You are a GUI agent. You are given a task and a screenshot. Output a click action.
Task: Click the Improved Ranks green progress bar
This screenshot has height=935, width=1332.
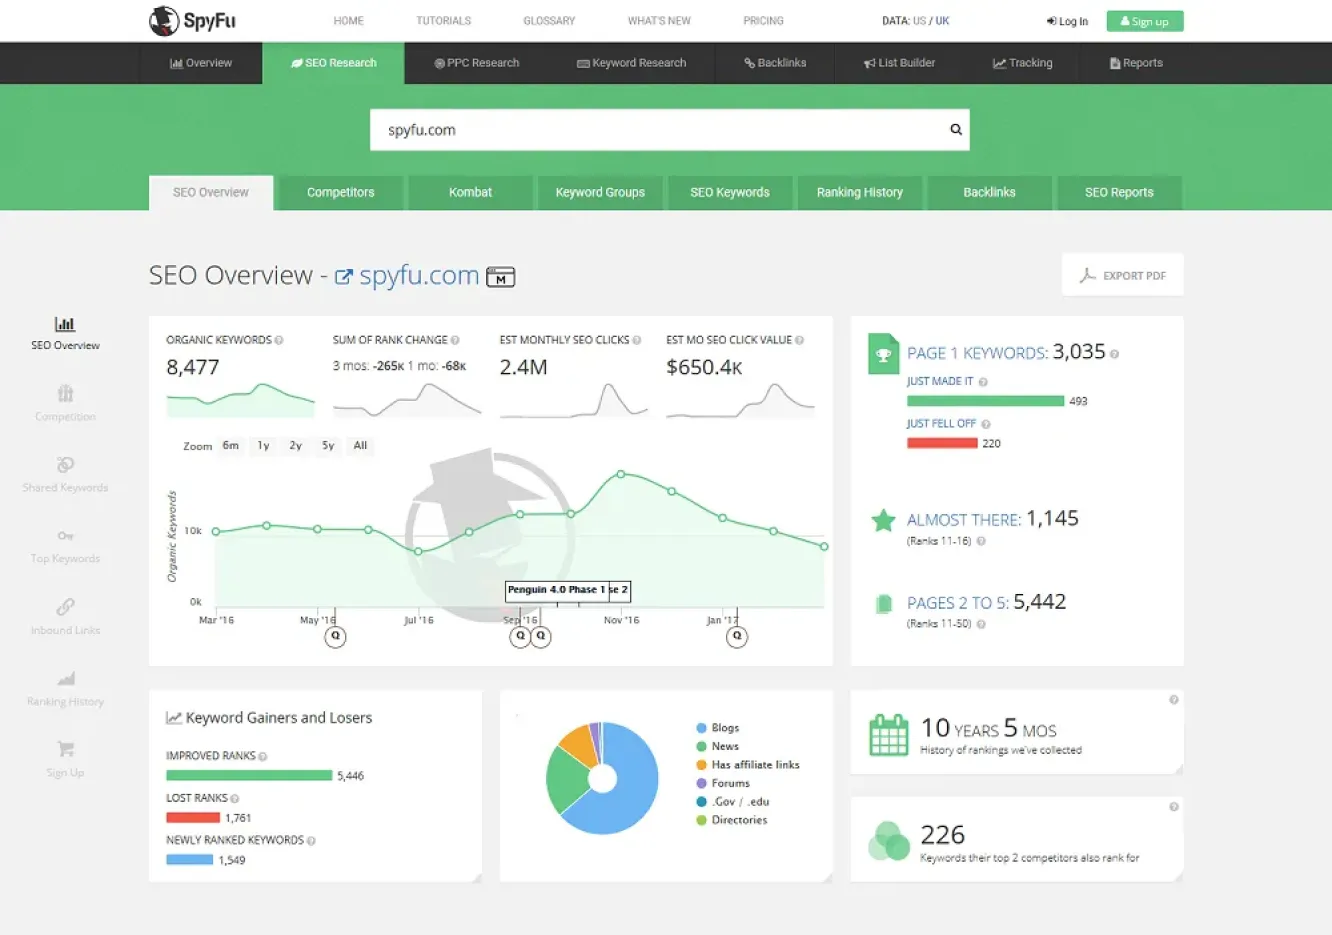tap(249, 775)
